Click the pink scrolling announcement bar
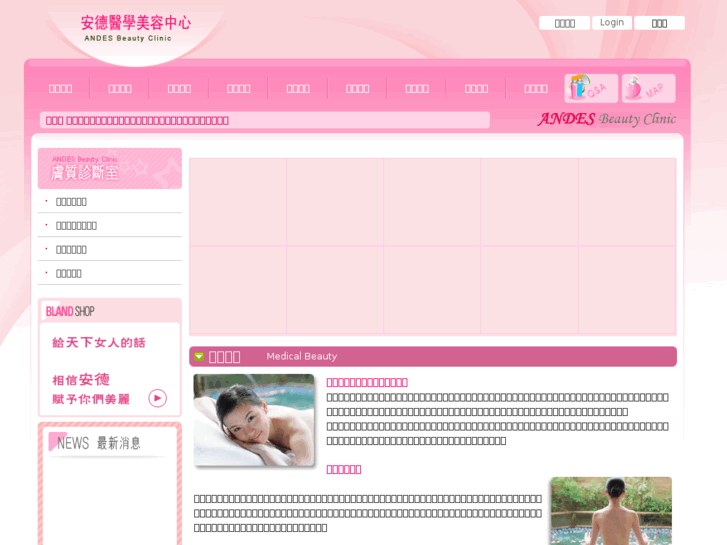Viewport: 727px width, 545px height. 265,120
